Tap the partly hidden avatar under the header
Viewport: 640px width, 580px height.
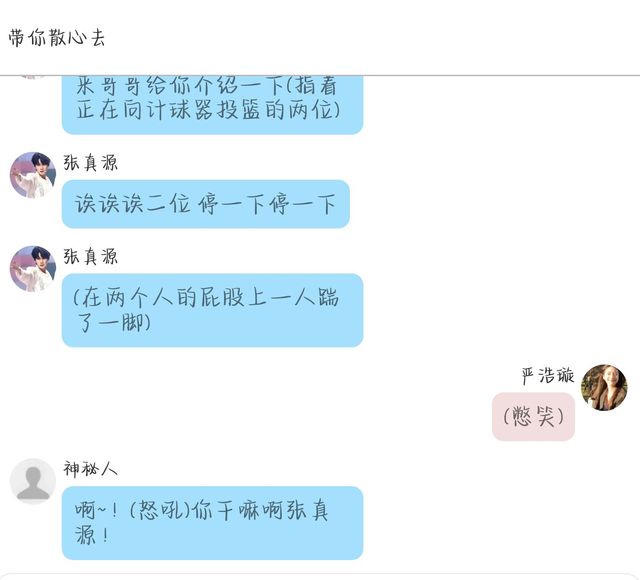click(31, 77)
